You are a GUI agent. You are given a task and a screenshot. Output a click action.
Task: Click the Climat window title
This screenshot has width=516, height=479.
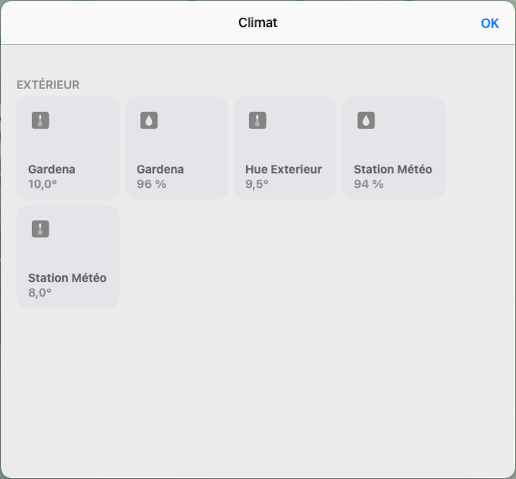tap(258, 23)
